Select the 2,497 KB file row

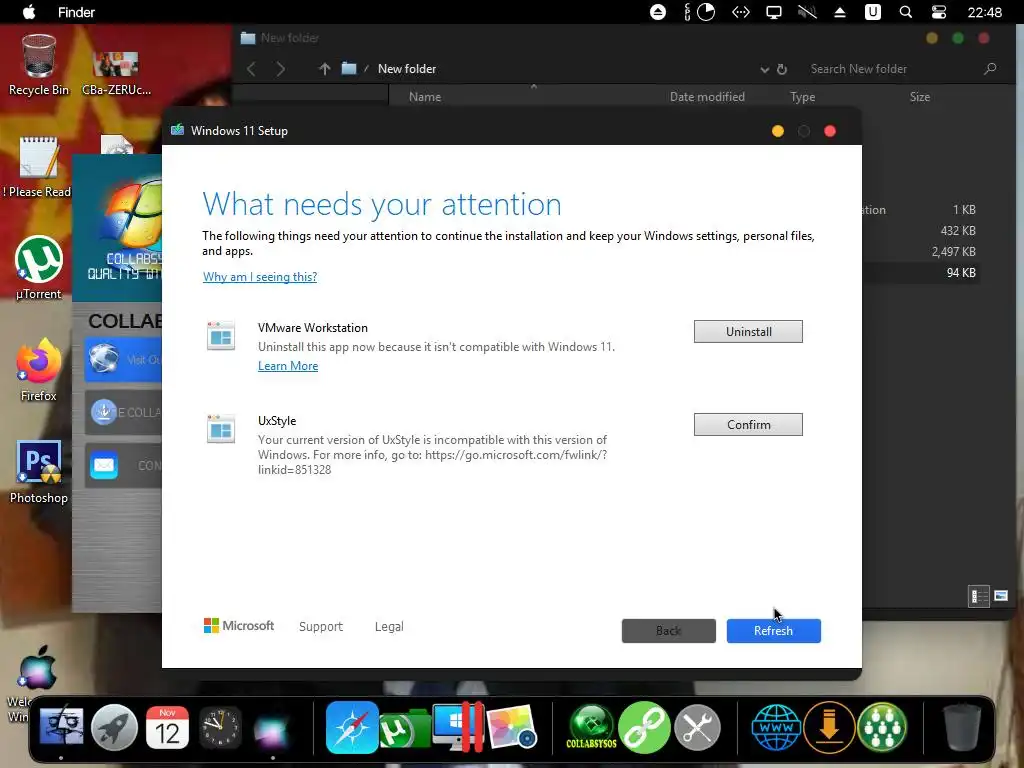(921, 251)
